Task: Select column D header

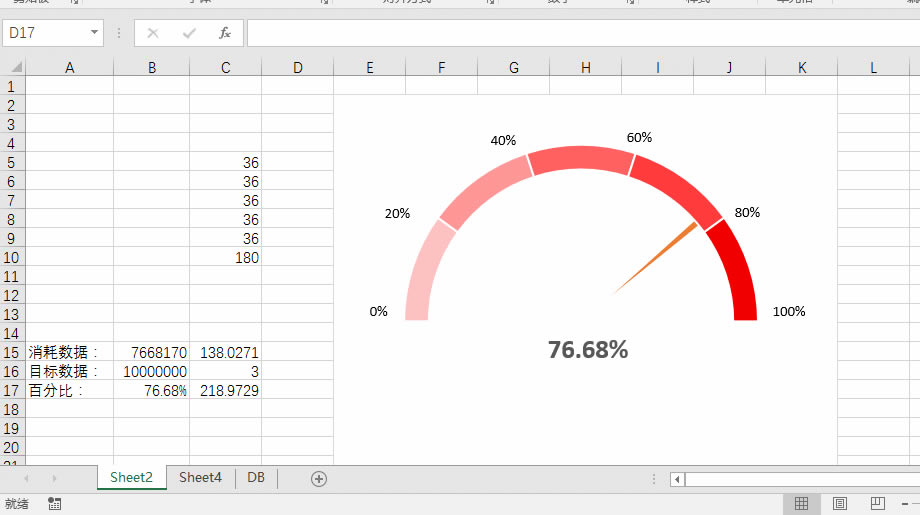Action: pyautogui.click(x=297, y=67)
